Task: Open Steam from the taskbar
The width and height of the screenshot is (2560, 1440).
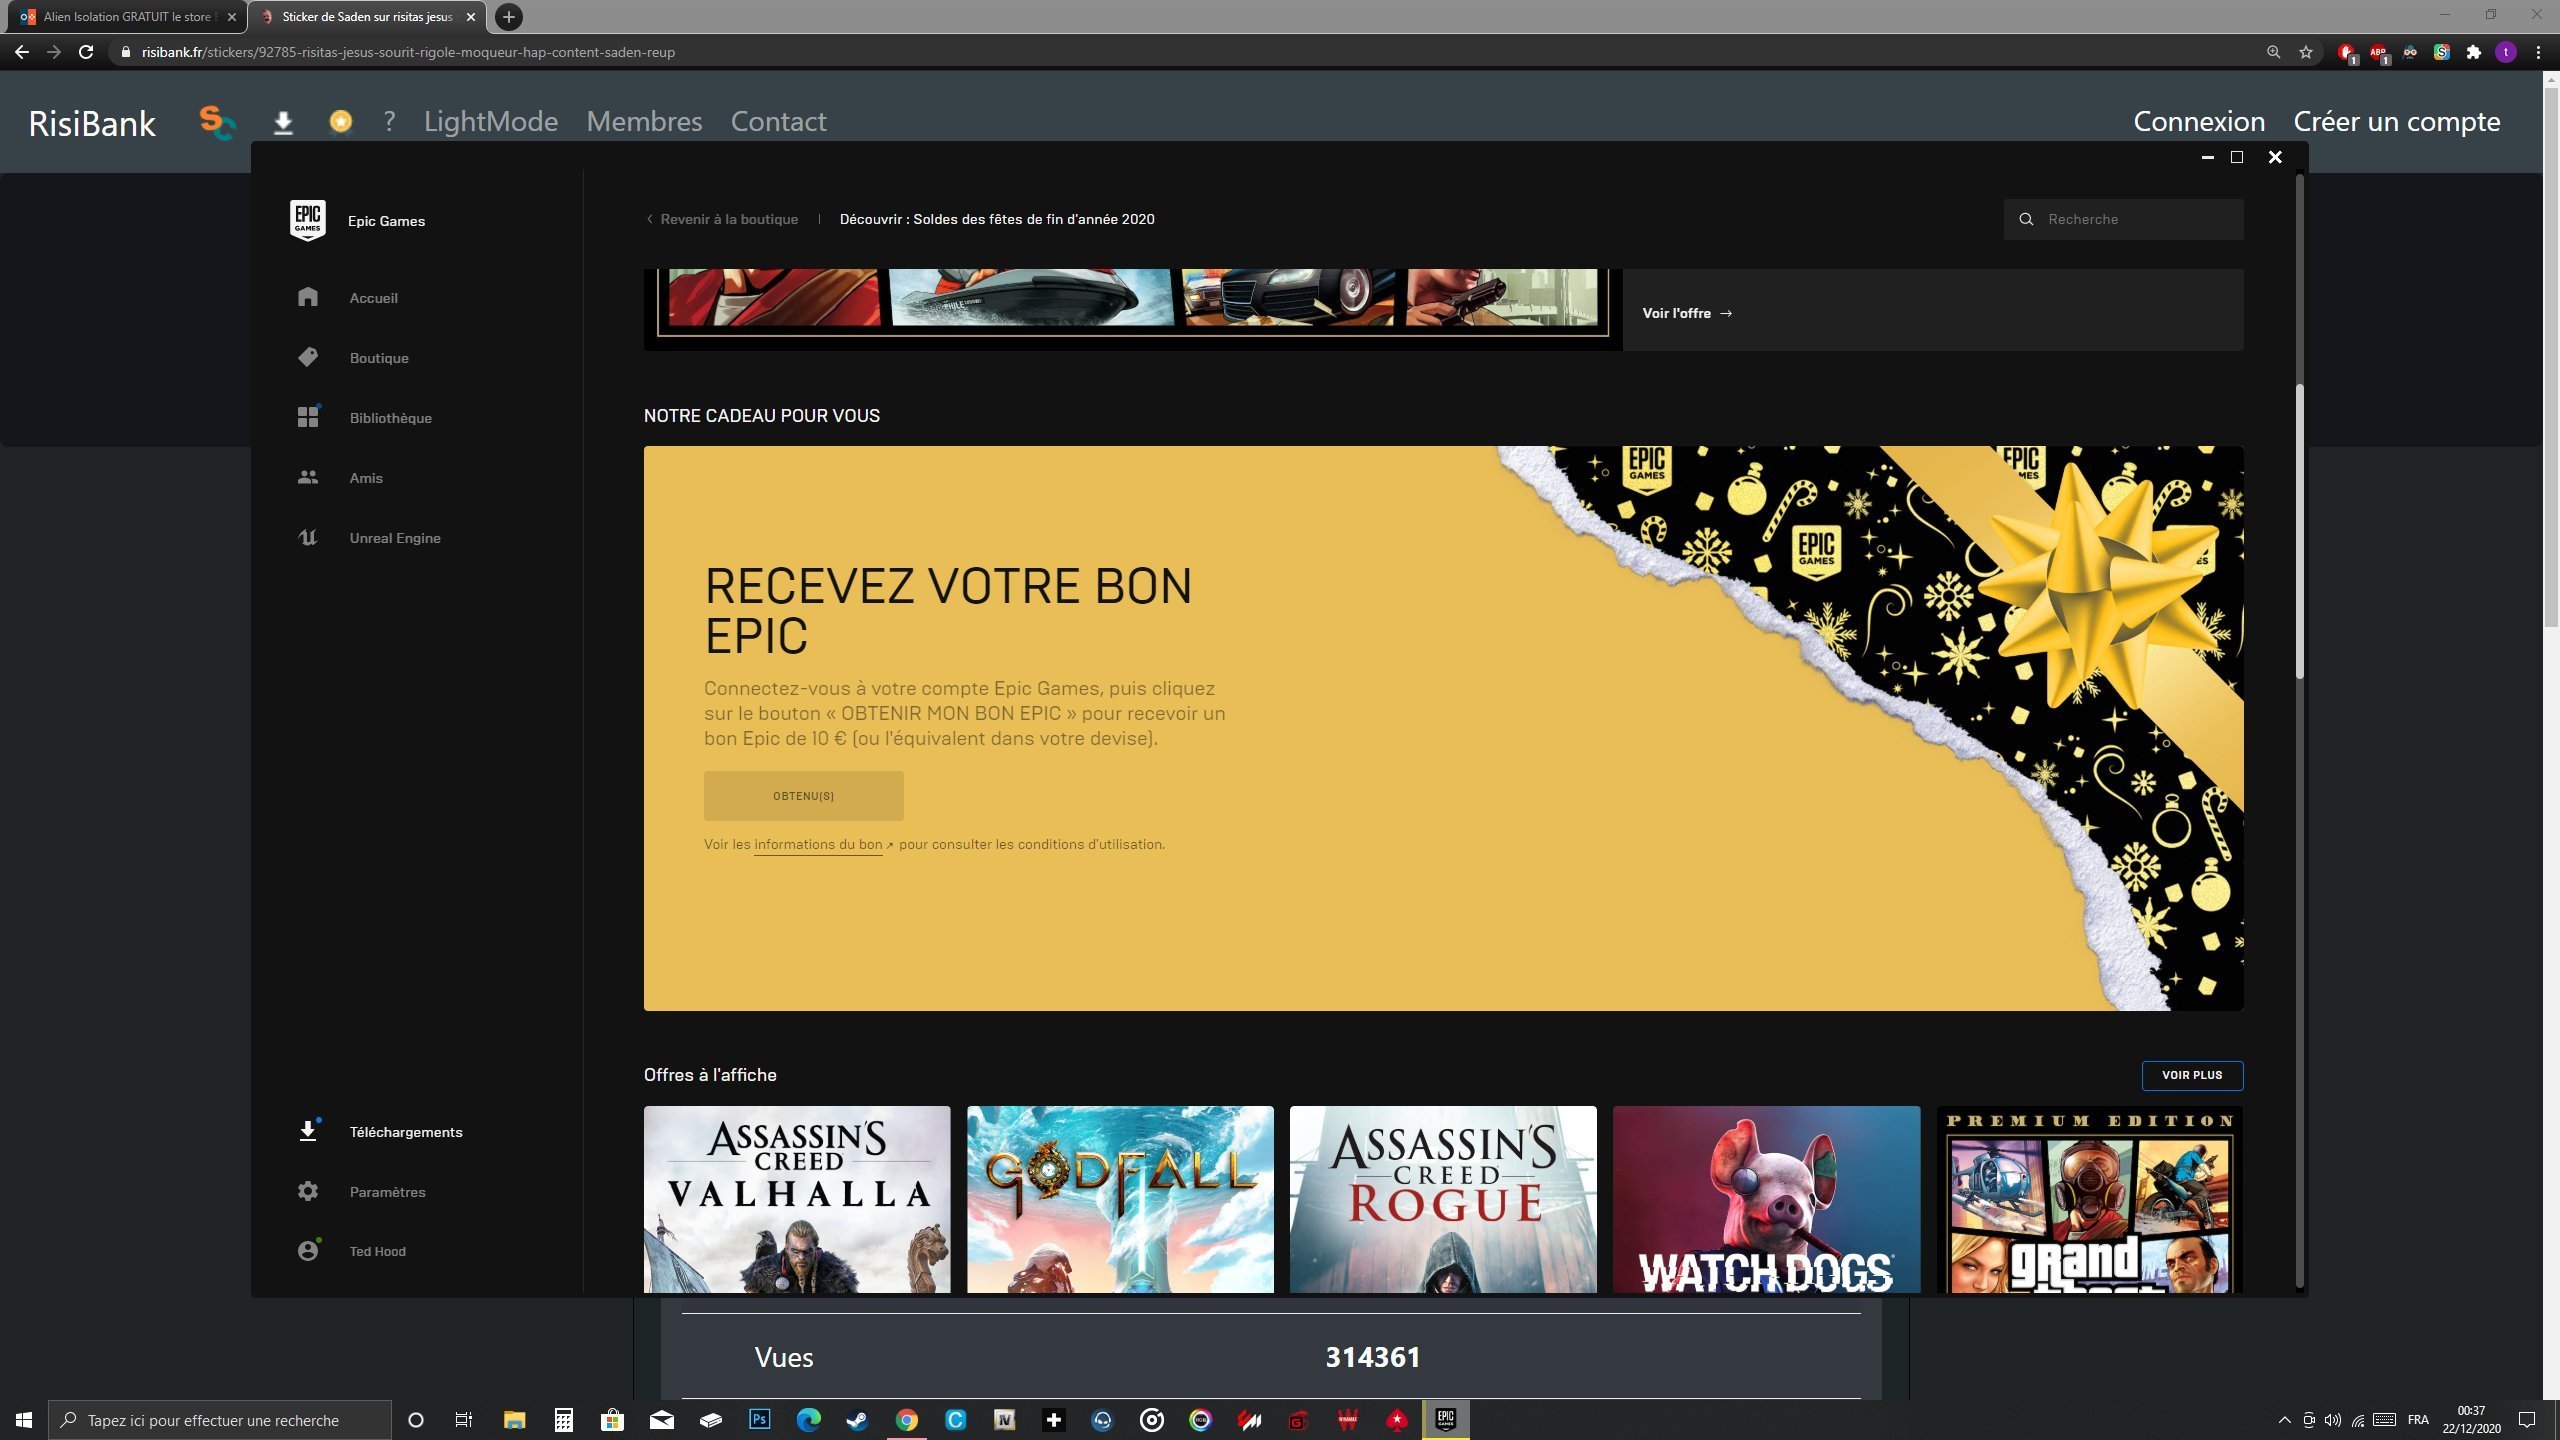Action: point(857,1420)
